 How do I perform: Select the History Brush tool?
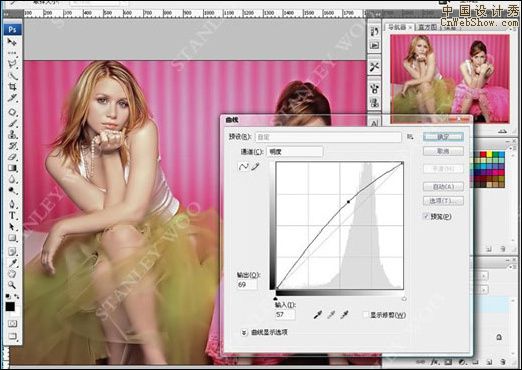coord(12,146)
